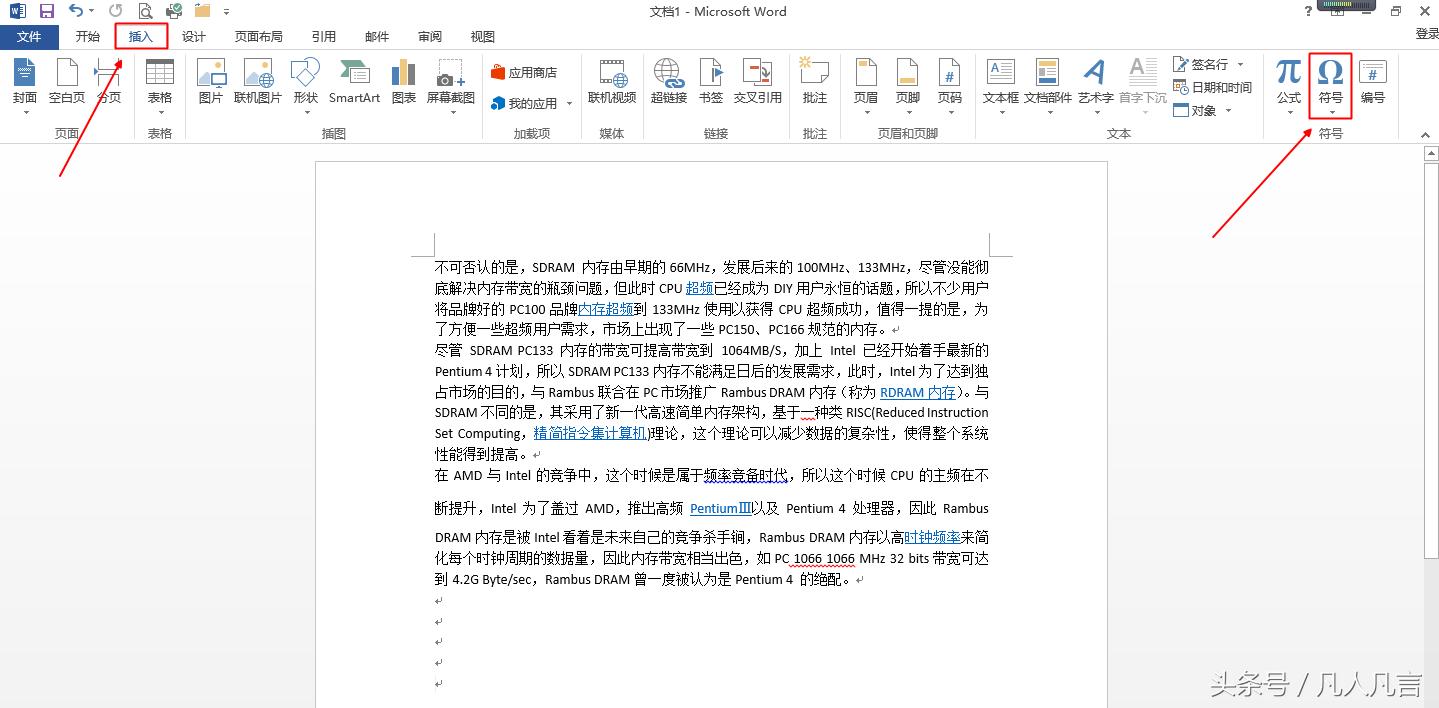Open the 视图 ribbon tab
This screenshot has height=708, width=1439.
click(x=482, y=36)
